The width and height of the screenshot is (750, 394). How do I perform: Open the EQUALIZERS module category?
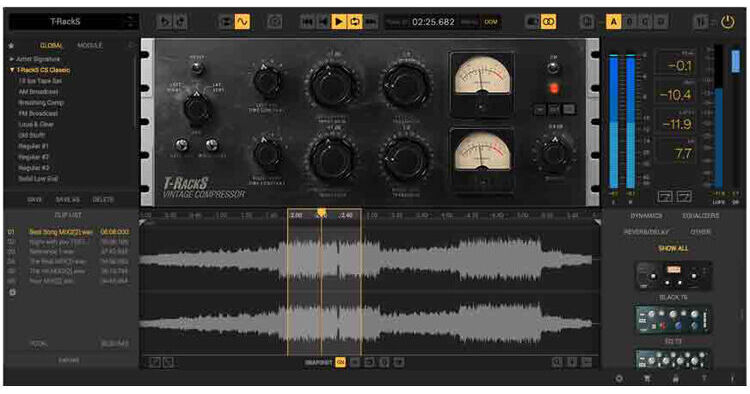[700, 216]
